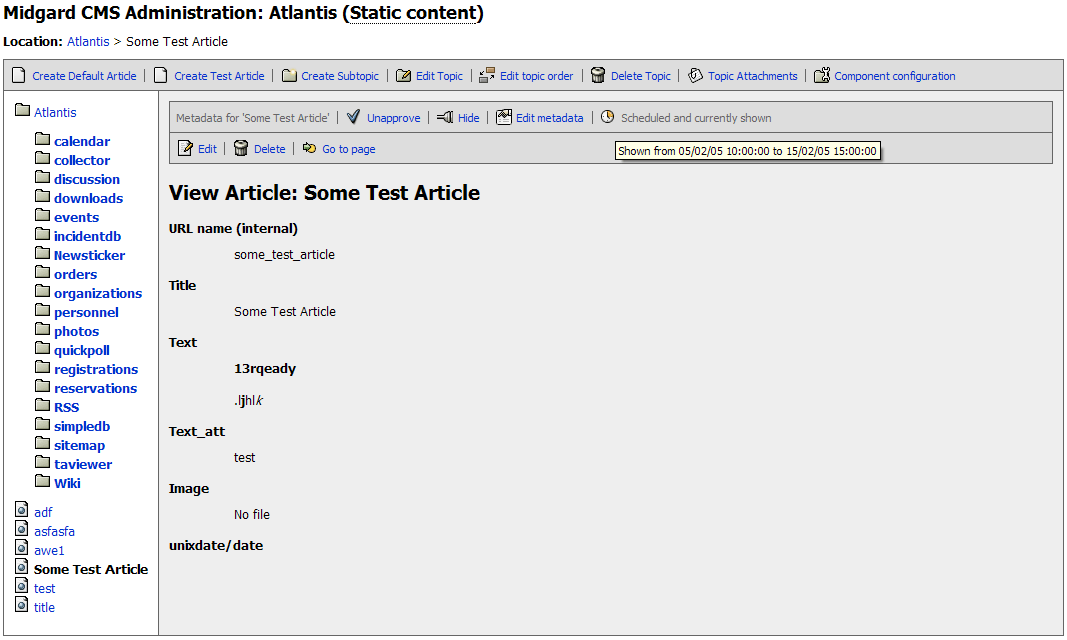The image size is (1067, 640).
Task: Click the Atlantis root folder icon
Action: 22,110
